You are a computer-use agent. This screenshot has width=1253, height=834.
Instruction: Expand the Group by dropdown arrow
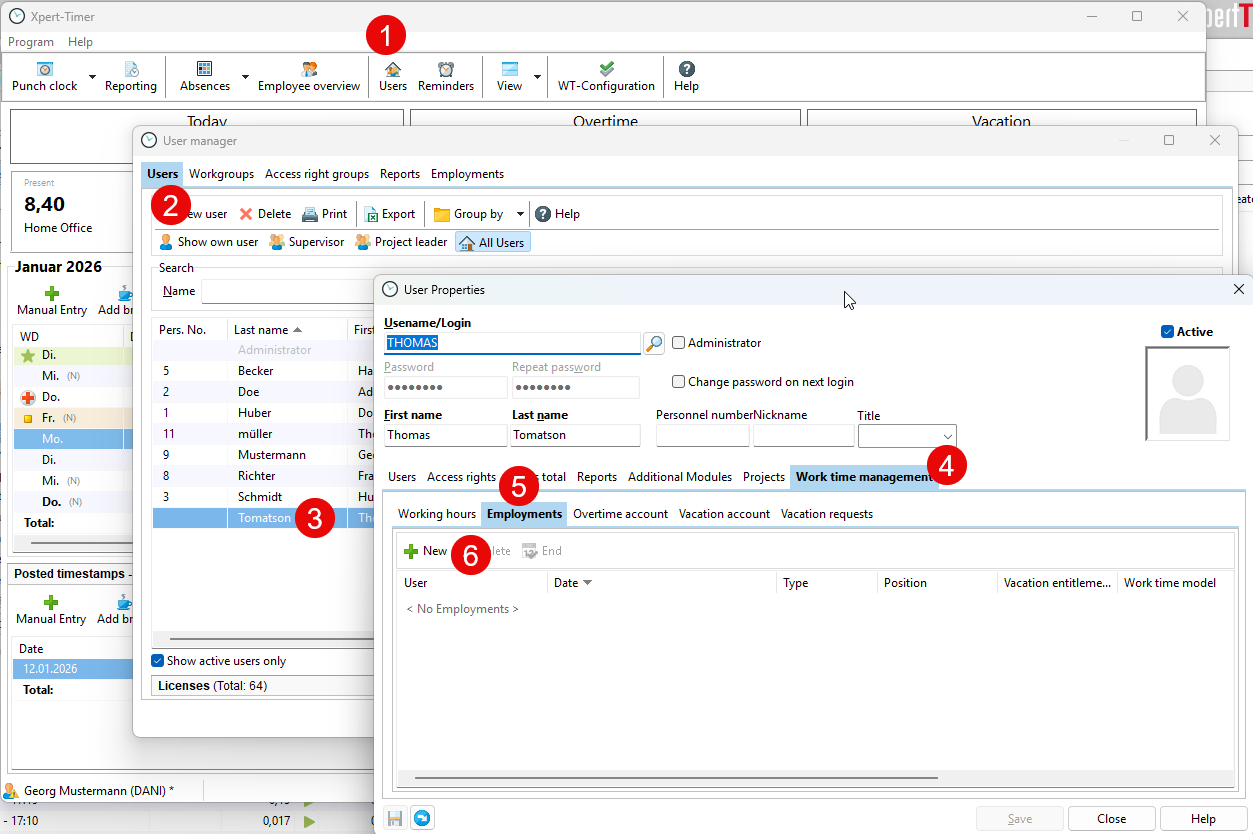[x=520, y=214]
